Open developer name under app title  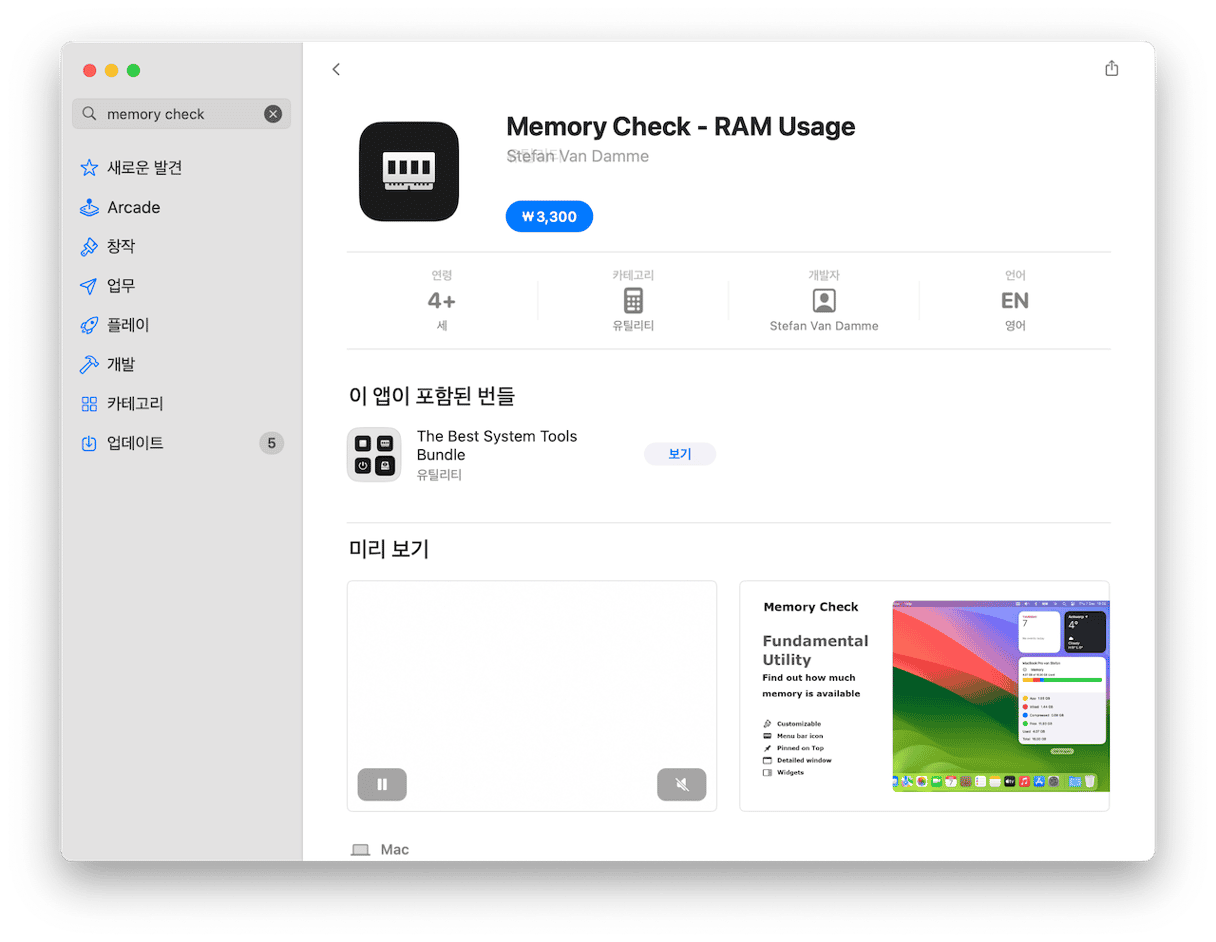click(578, 156)
